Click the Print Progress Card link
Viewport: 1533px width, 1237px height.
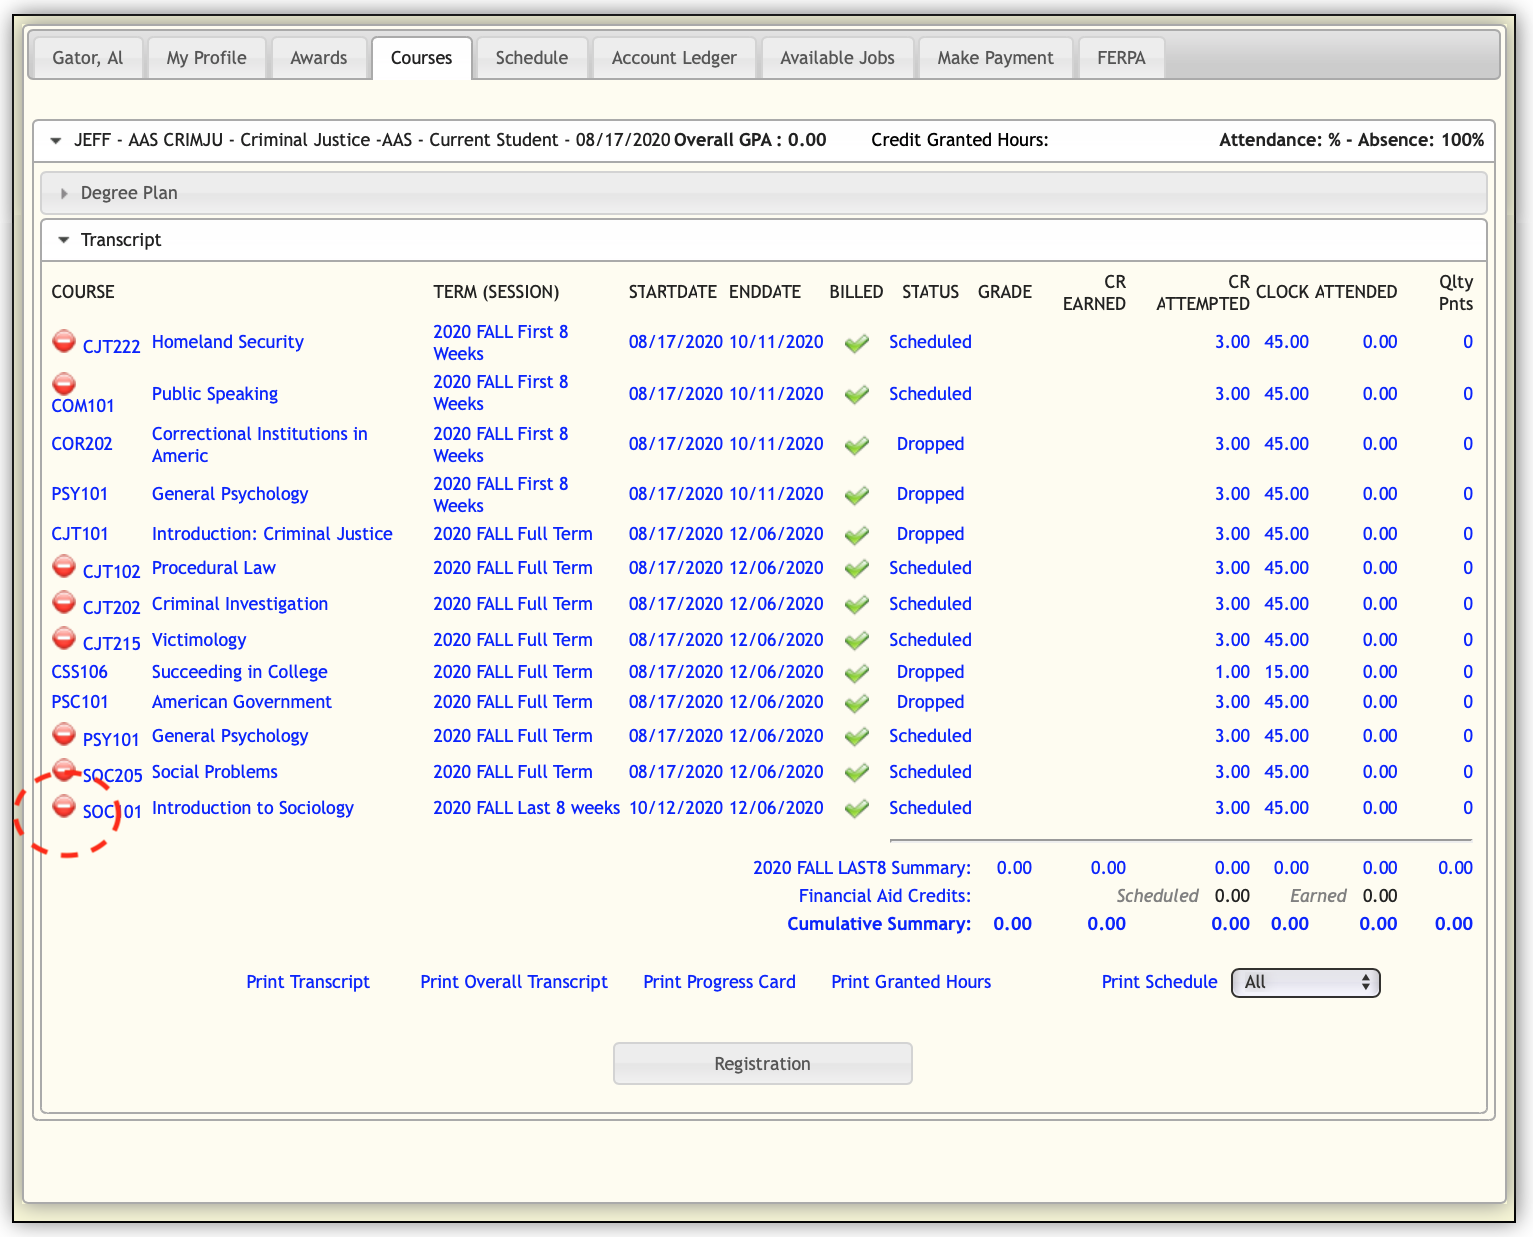pos(719,982)
